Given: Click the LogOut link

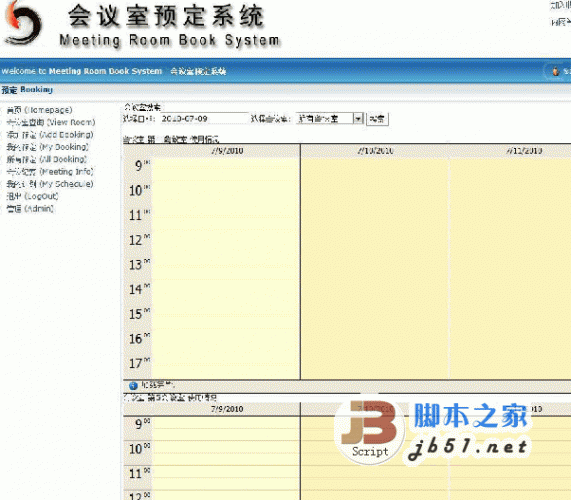Looking at the screenshot, I should (32, 196).
